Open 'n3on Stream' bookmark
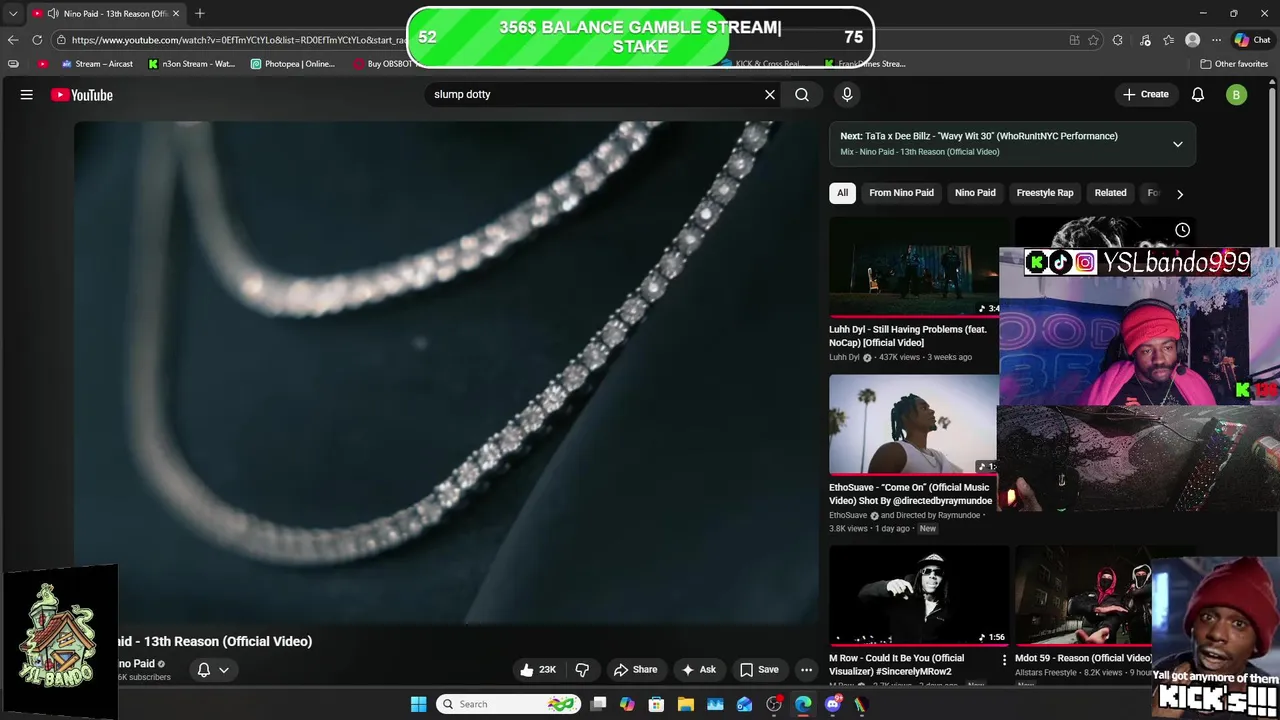This screenshot has width=1280, height=720. coord(192,64)
